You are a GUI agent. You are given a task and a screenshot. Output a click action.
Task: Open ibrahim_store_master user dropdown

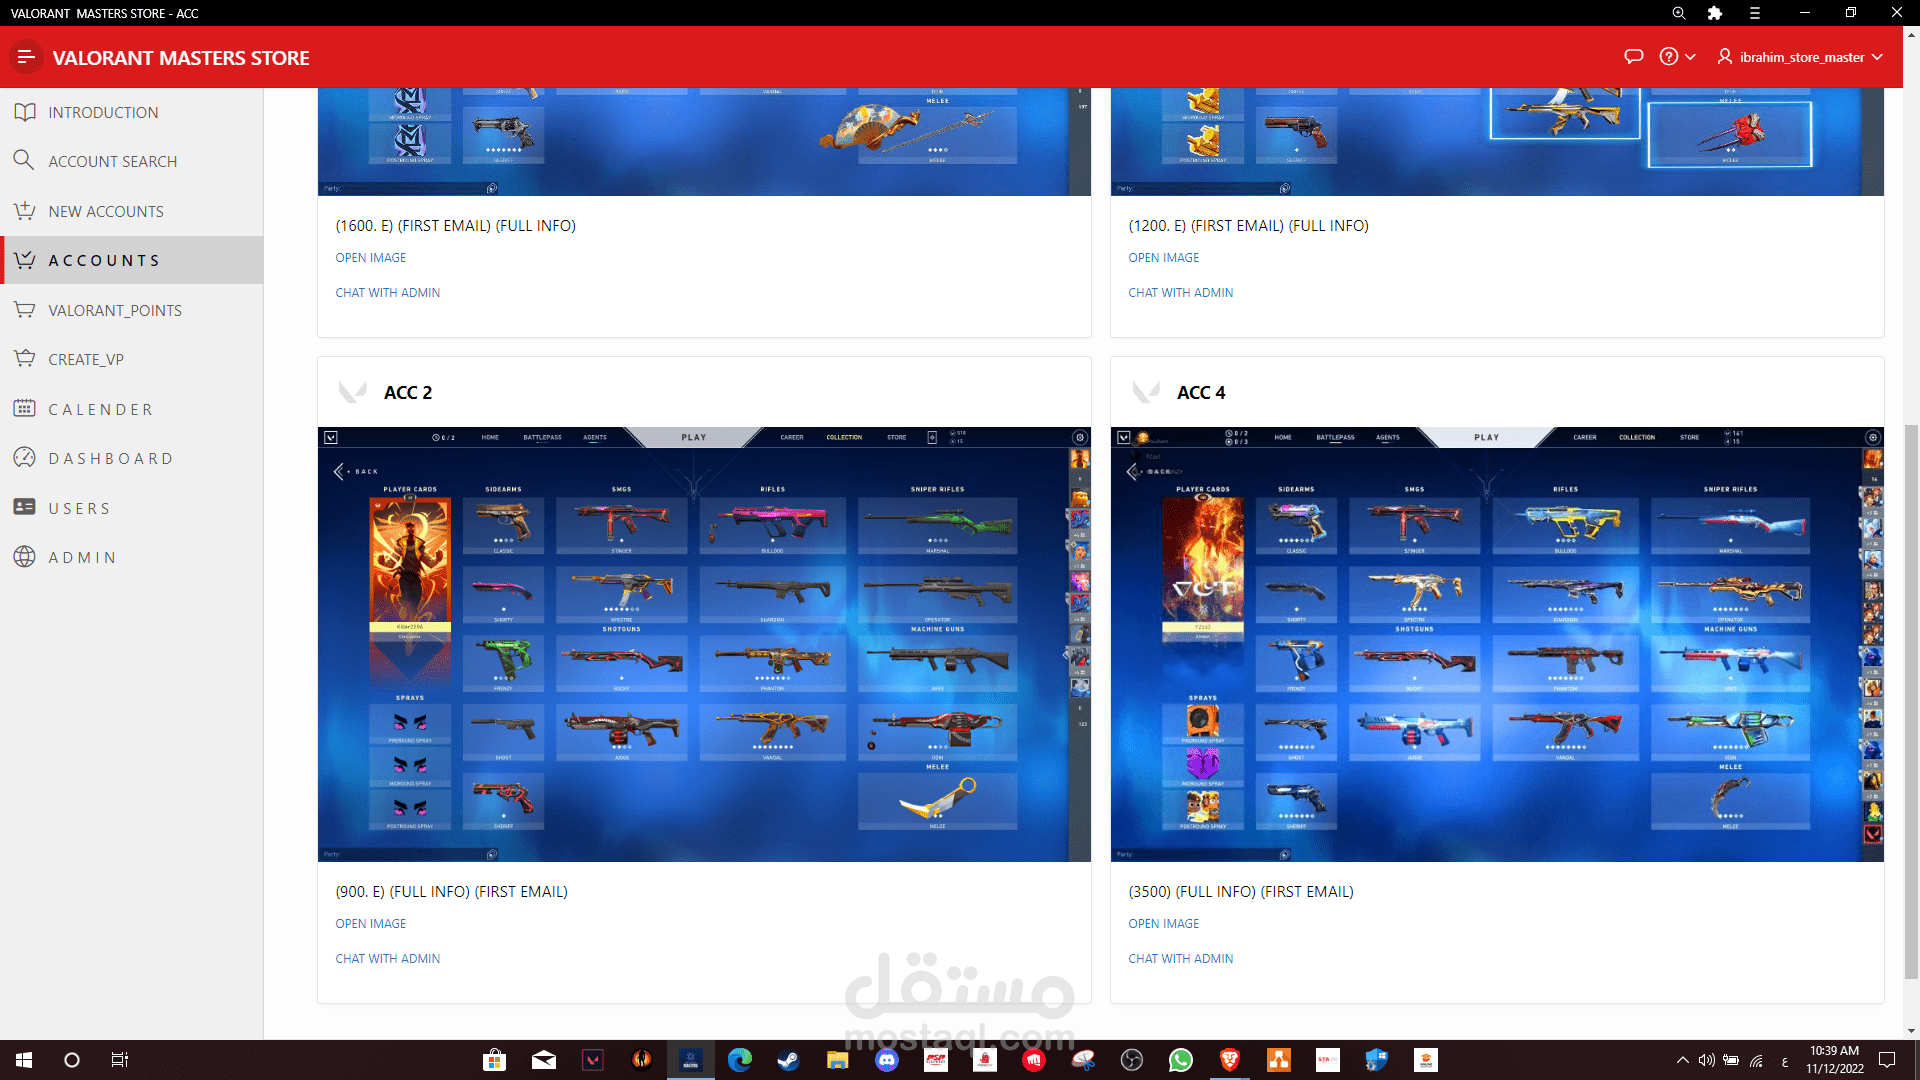point(1800,57)
